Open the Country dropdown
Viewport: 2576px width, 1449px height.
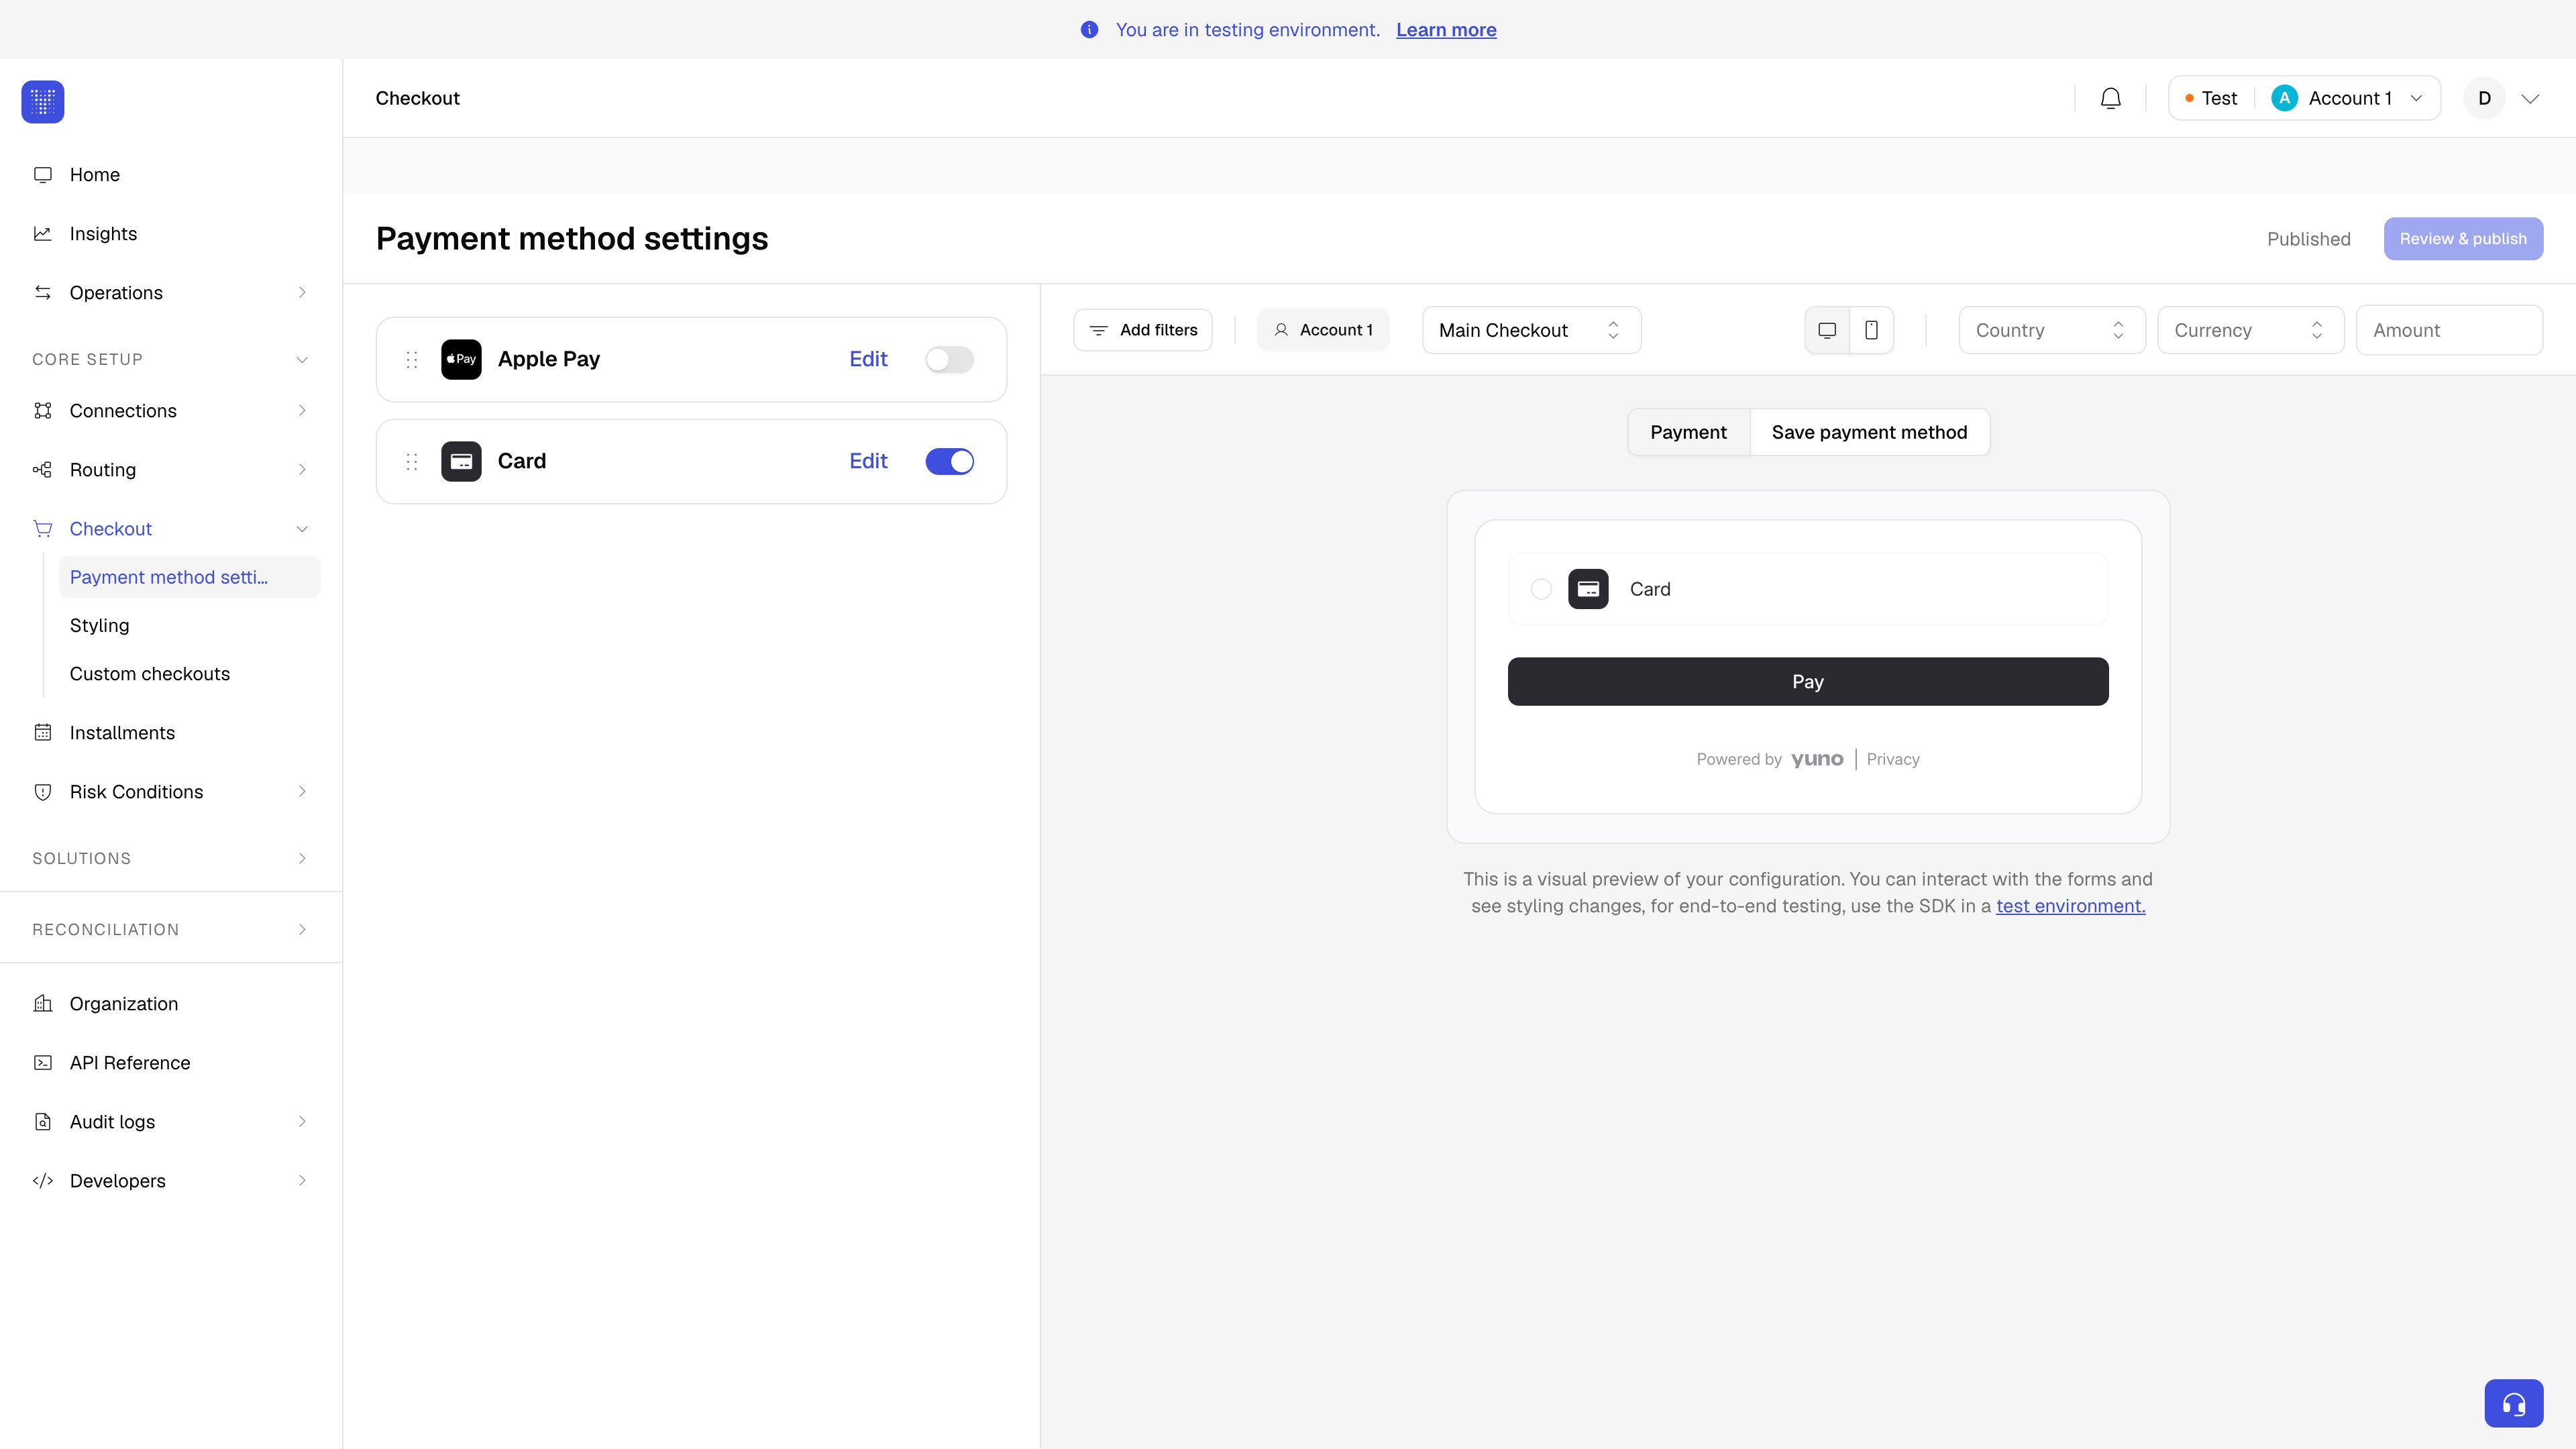point(2051,330)
